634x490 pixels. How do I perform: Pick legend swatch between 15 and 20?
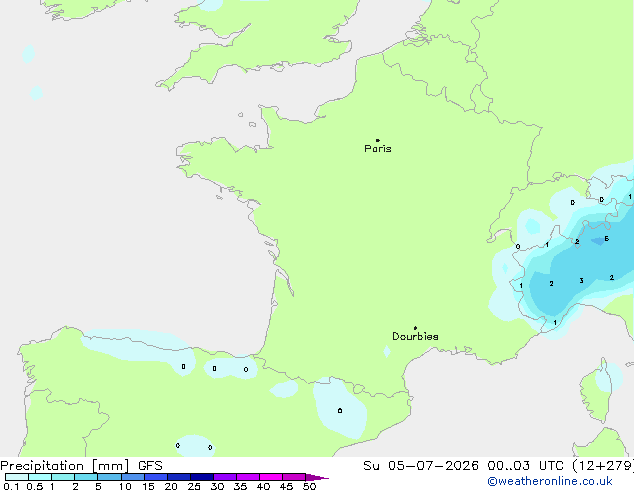pyautogui.click(x=156, y=477)
